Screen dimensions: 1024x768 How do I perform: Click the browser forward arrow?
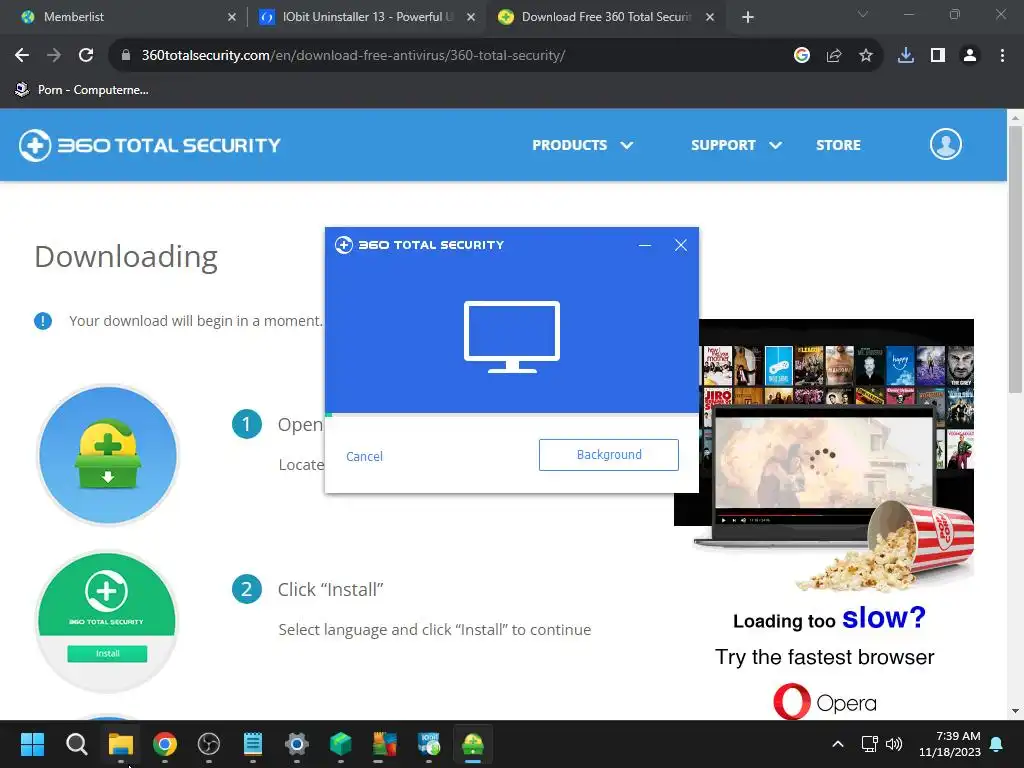[54, 56]
